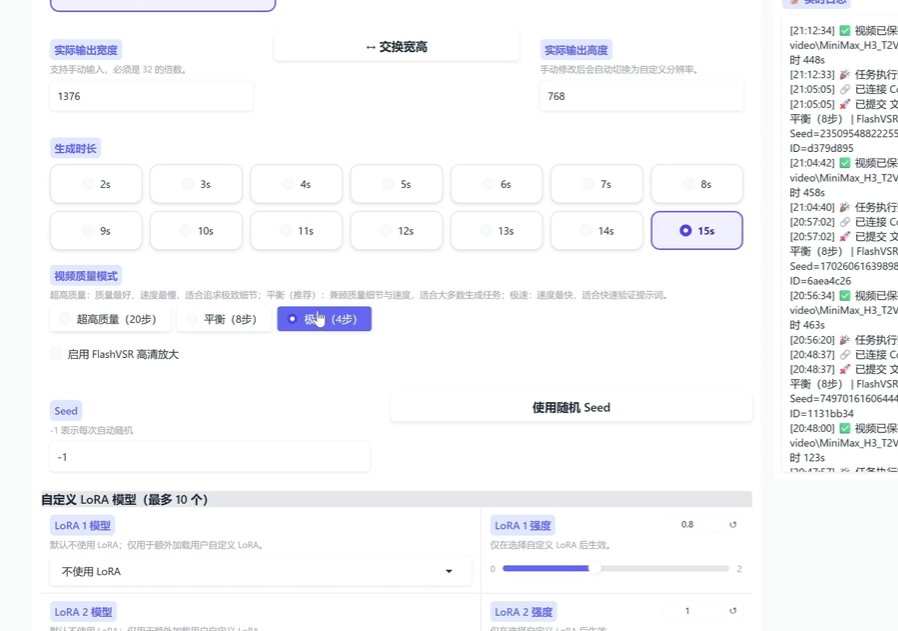Click the 使用随机 Seed button
The width and height of the screenshot is (898, 631).
571,408
